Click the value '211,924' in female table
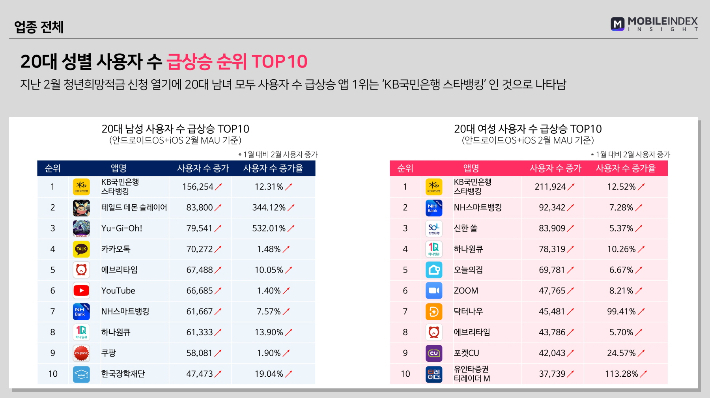This screenshot has width=710, height=398. pos(550,187)
